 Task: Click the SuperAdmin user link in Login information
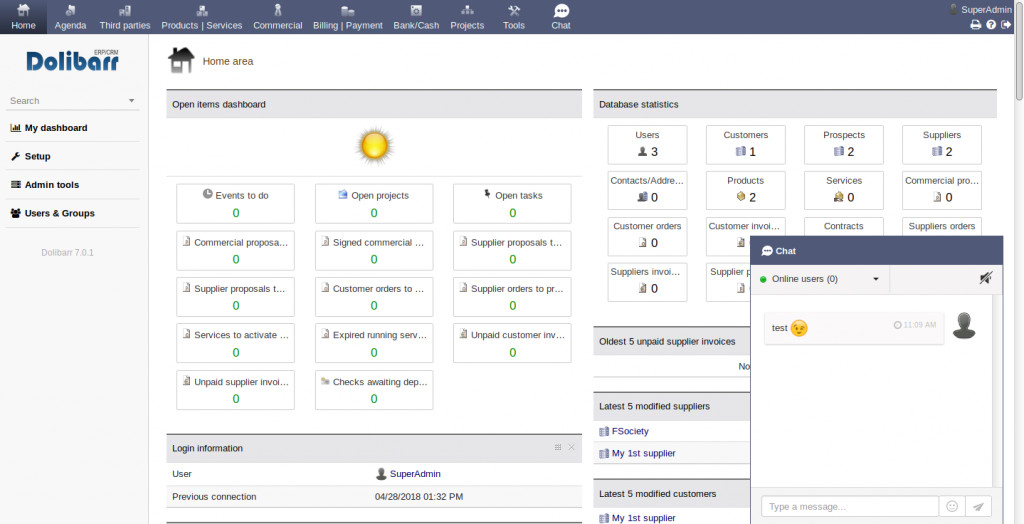415,474
